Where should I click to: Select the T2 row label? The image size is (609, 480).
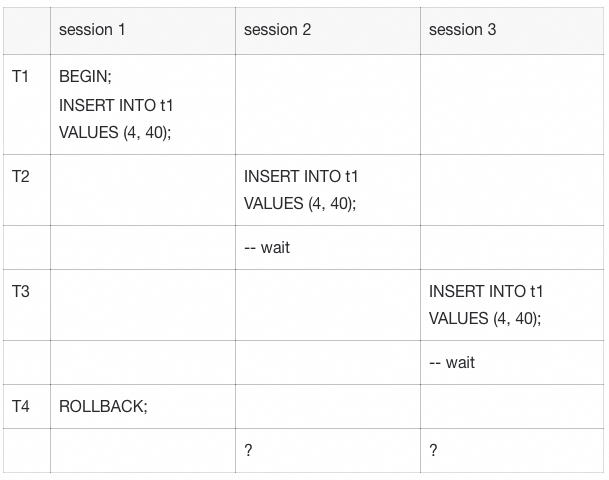click(21, 176)
